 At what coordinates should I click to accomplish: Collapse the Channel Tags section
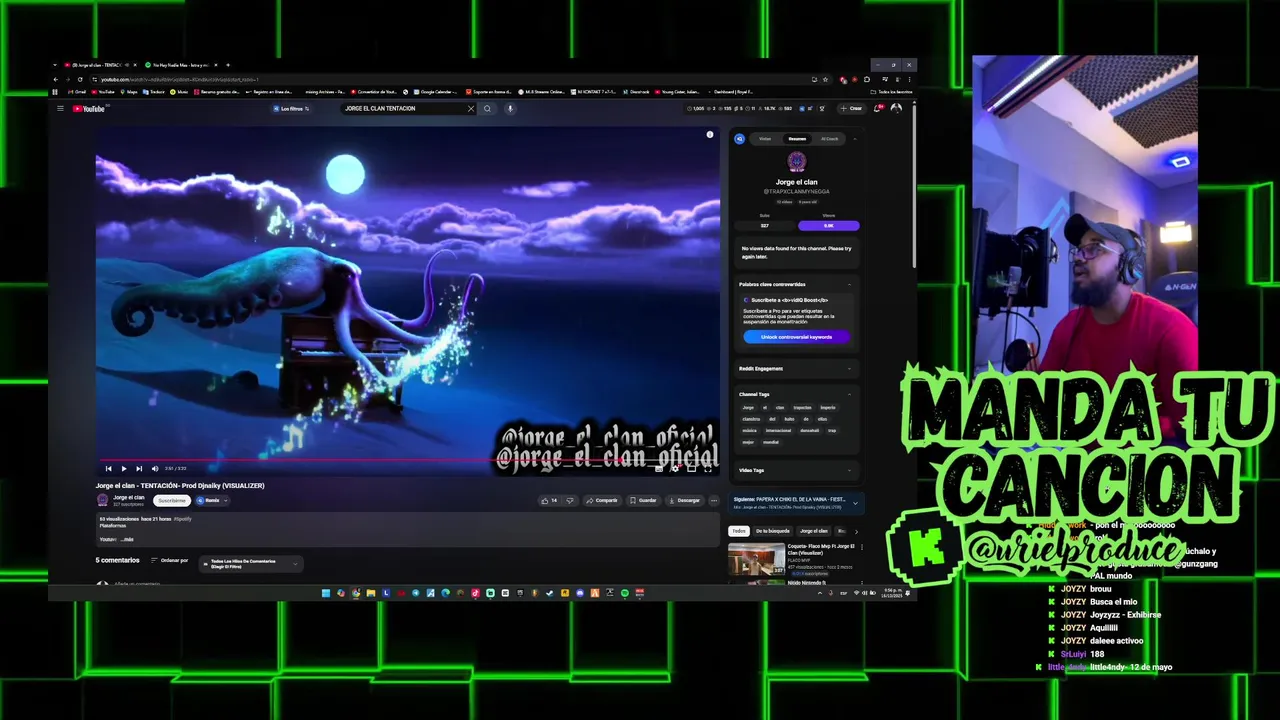(x=849, y=394)
